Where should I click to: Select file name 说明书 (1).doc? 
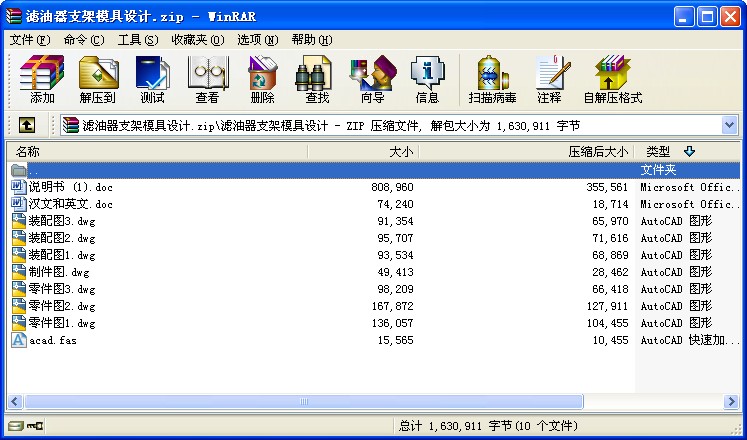[71, 187]
